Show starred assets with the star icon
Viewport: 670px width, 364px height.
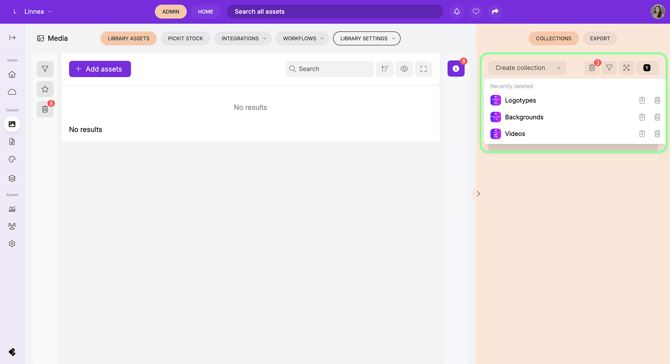pyautogui.click(x=45, y=89)
